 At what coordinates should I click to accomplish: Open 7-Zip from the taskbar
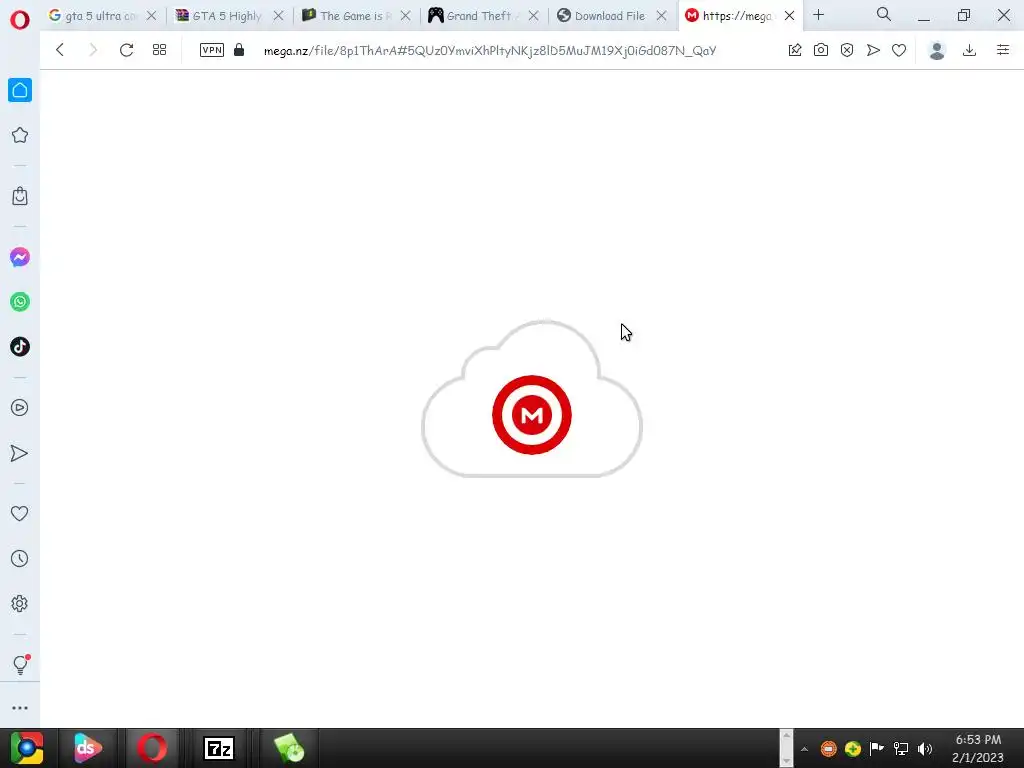click(219, 748)
